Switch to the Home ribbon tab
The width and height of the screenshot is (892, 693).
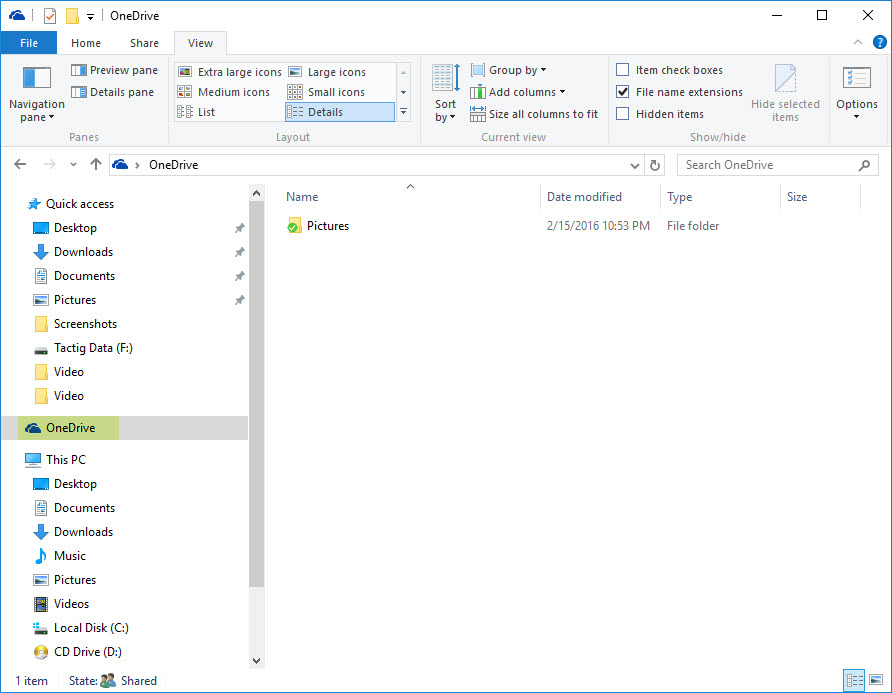86,43
